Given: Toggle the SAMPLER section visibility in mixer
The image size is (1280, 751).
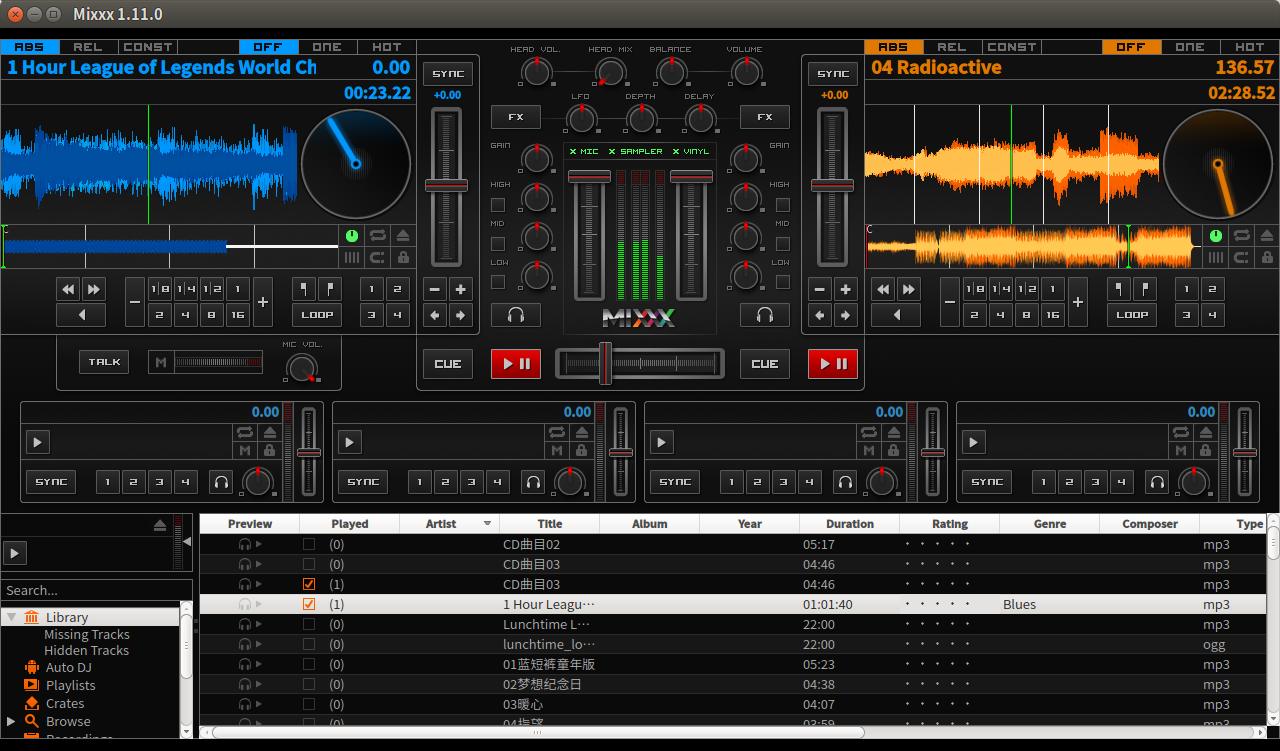Looking at the screenshot, I should [635, 151].
